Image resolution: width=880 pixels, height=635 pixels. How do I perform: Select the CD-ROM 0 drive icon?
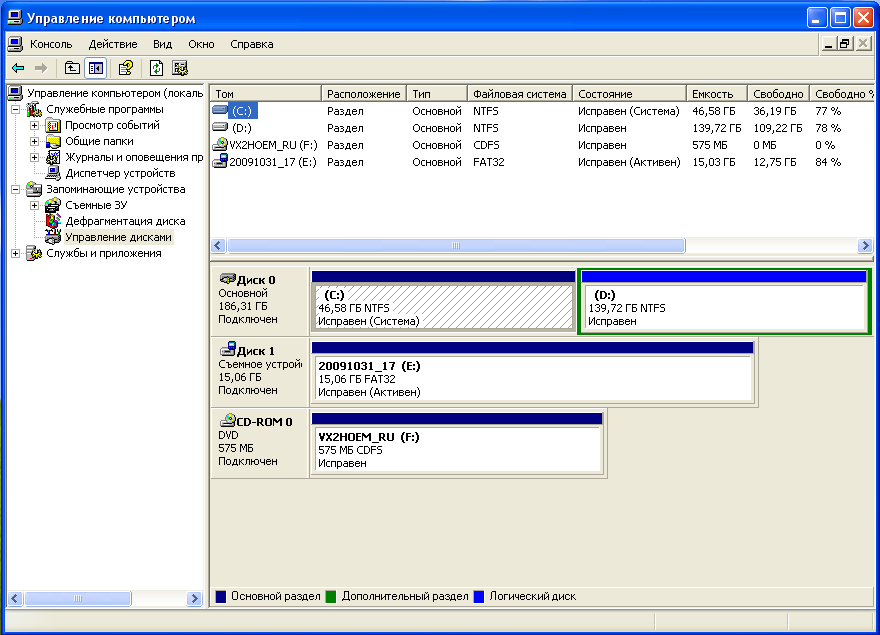pyautogui.click(x=227, y=421)
